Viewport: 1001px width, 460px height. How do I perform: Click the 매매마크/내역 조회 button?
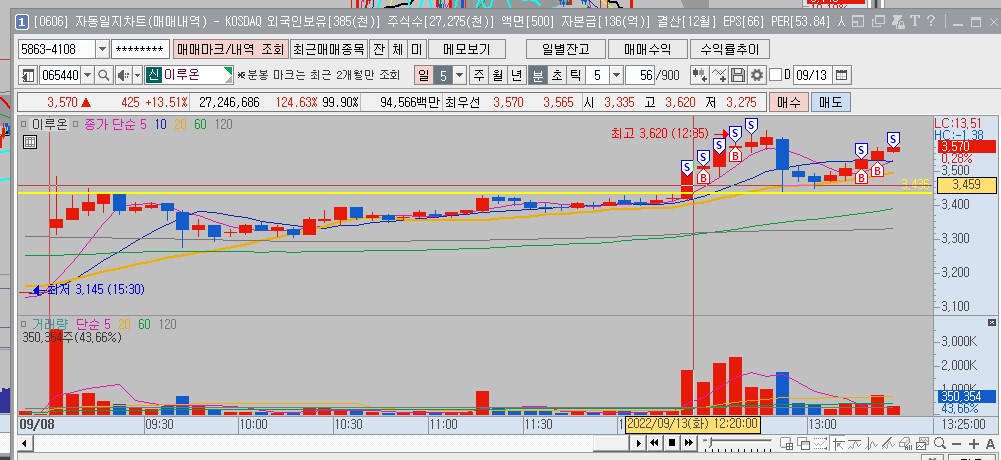point(229,49)
